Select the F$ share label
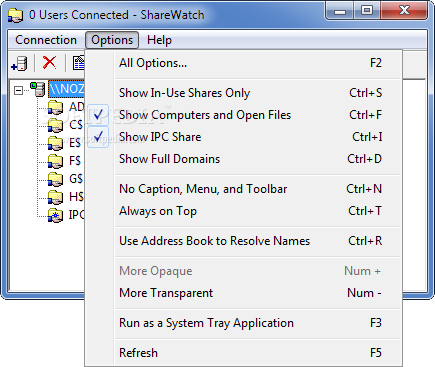Viewport: 435px width, 367px height. click(75, 161)
